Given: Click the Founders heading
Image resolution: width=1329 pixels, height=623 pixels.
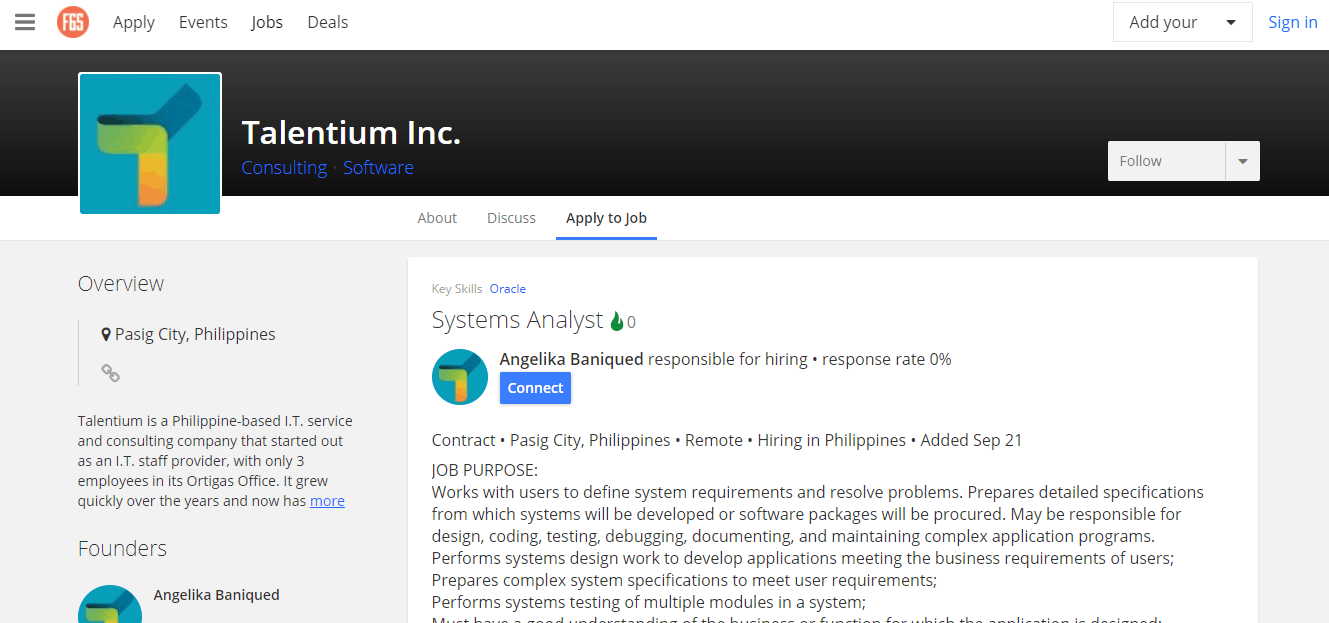Looking at the screenshot, I should [122, 549].
